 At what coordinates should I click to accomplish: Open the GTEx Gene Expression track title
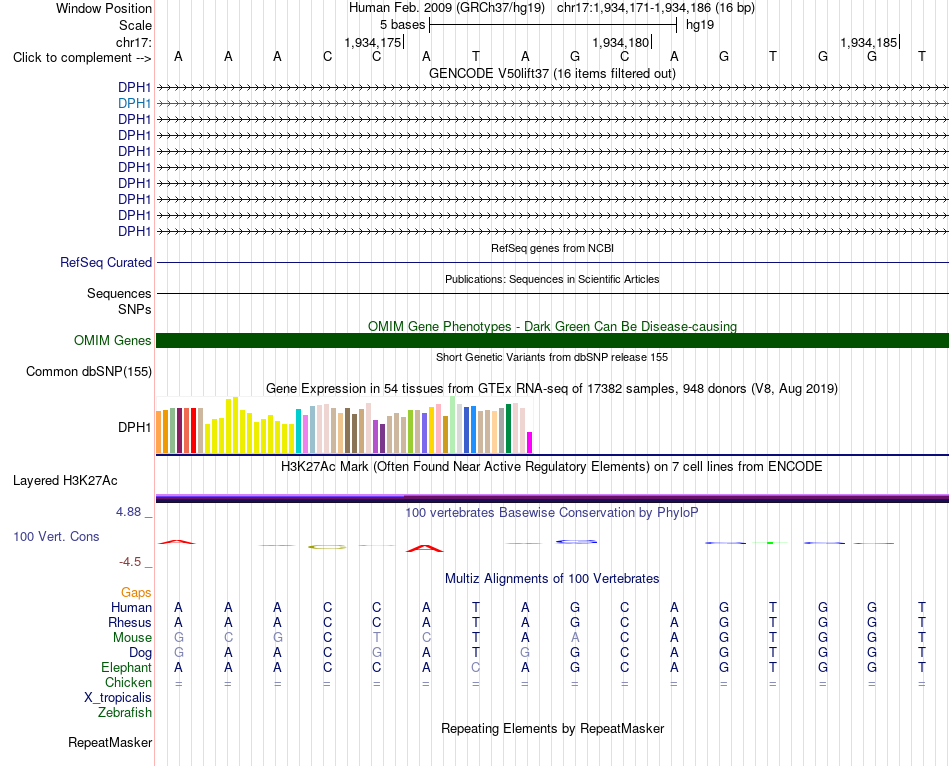(x=552, y=388)
